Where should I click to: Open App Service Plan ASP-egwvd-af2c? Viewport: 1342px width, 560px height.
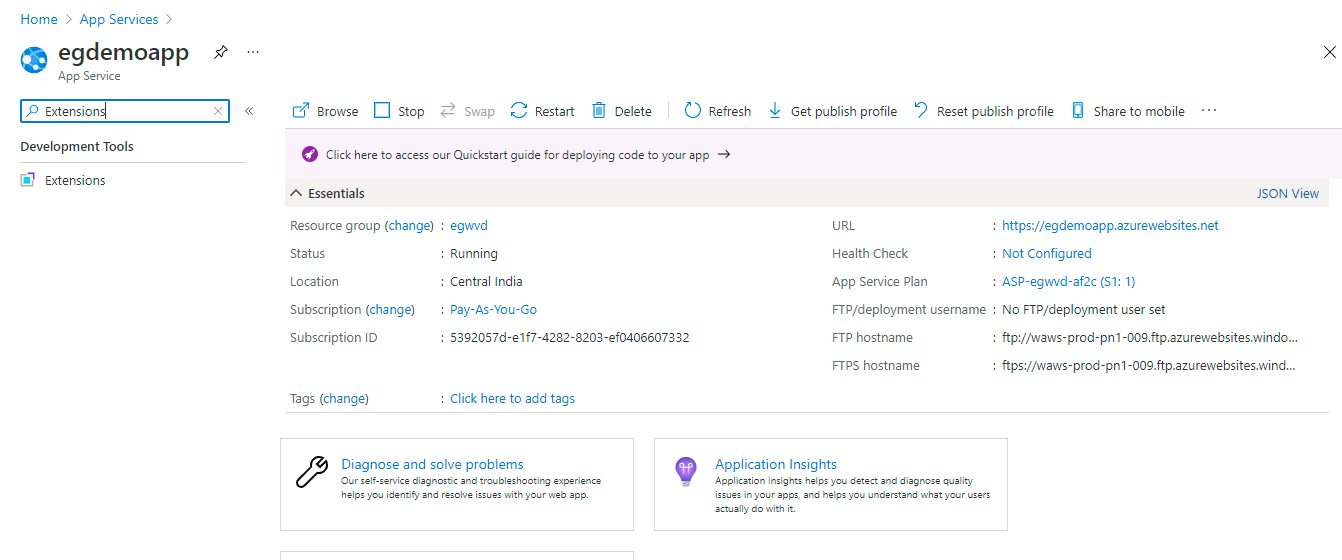pyautogui.click(x=1069, y=282)
